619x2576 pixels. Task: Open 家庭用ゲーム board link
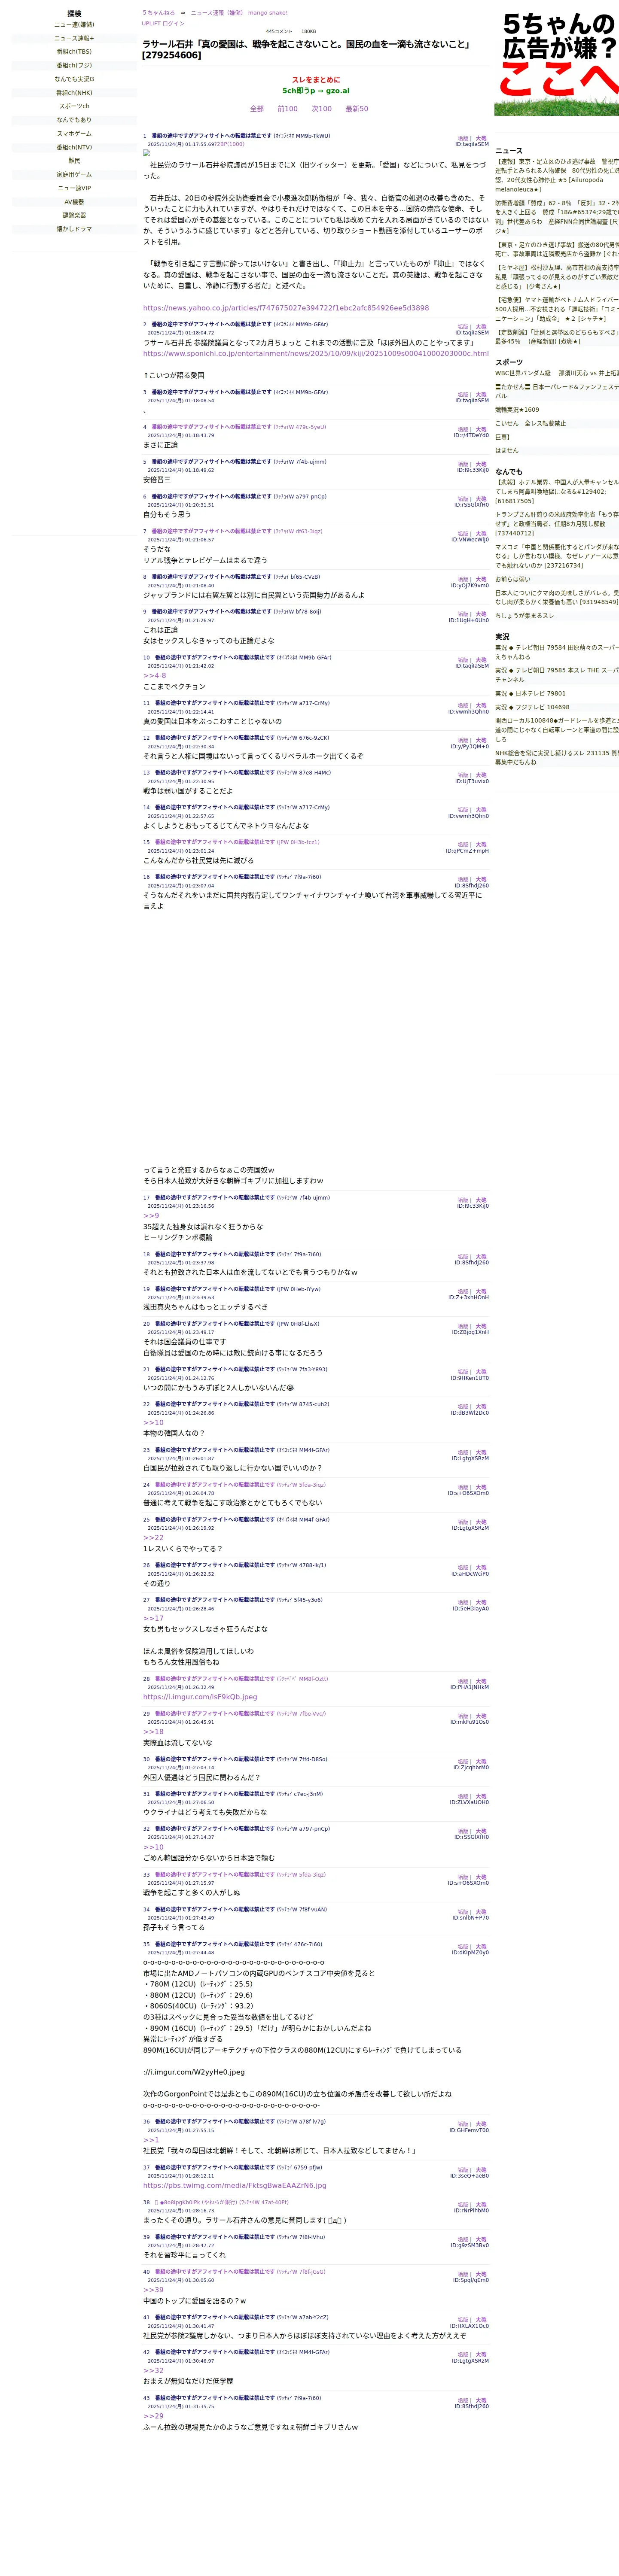(x=74, y=174)
